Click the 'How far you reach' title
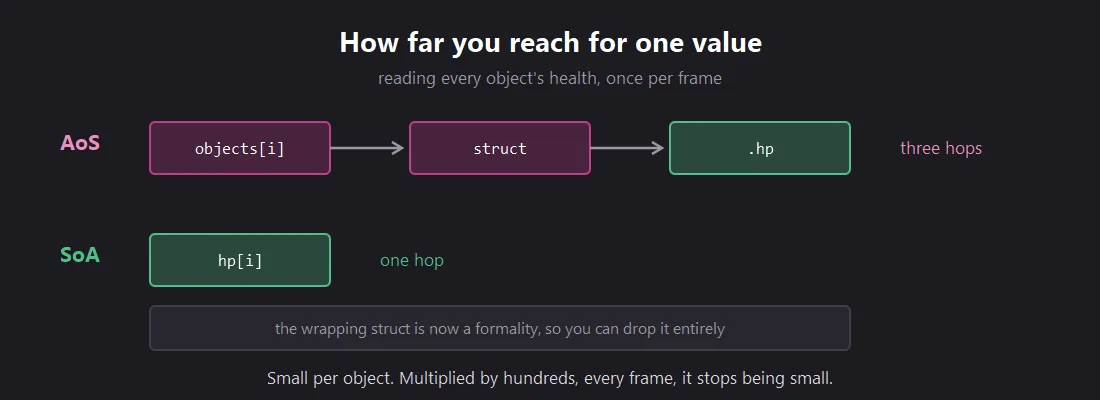1100x400 pixels. pyautogui.click(x=551, y=43)
